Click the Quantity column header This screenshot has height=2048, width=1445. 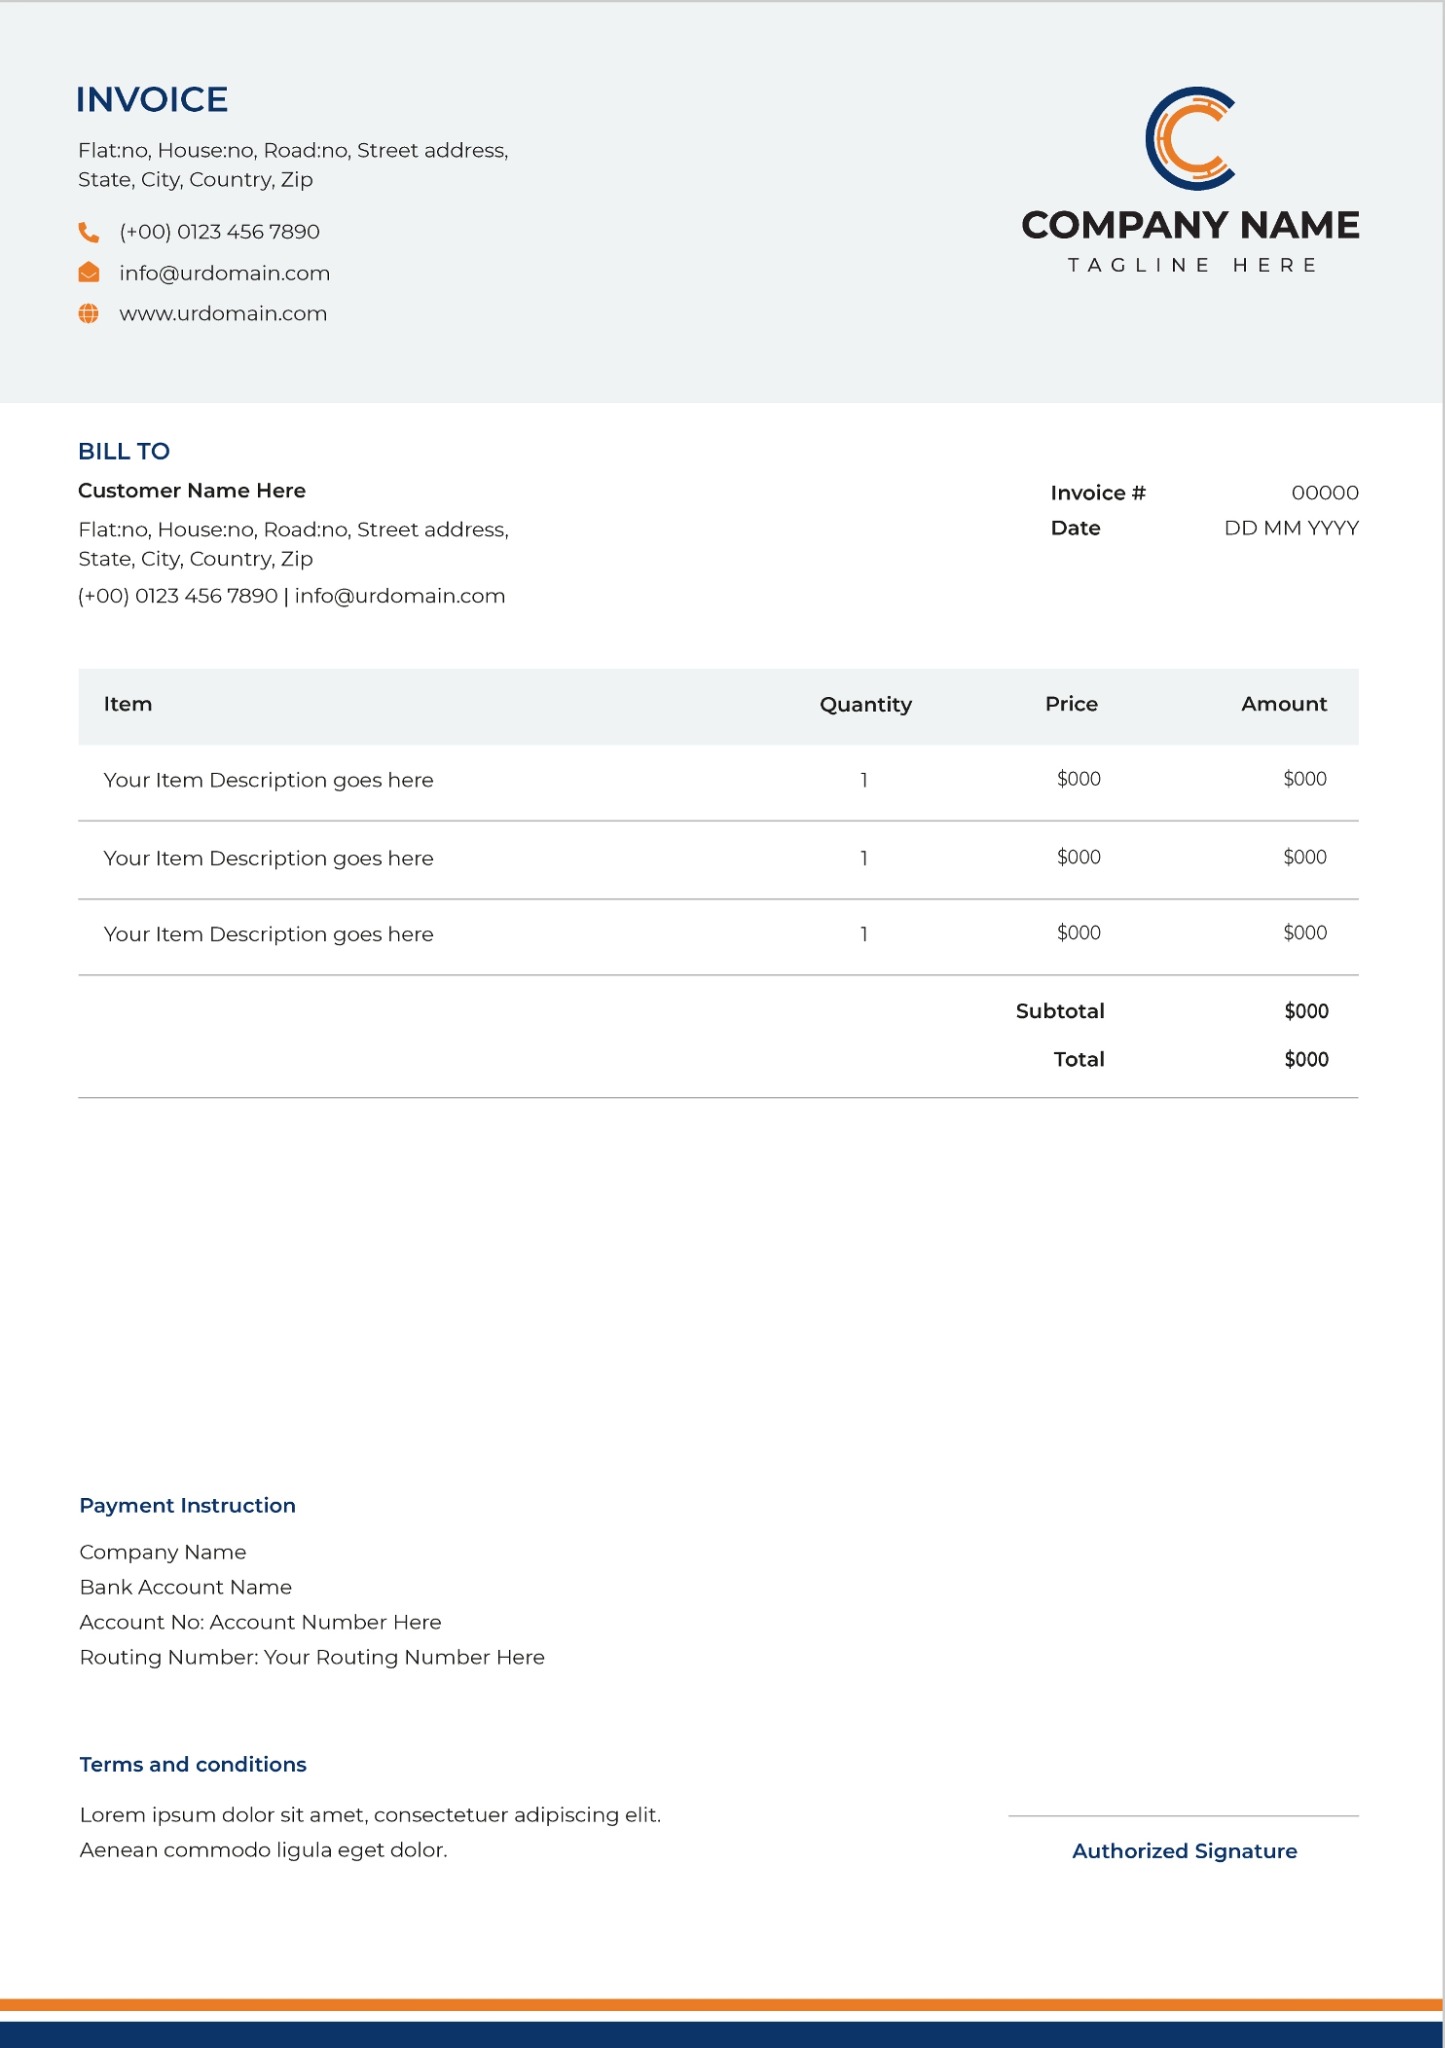point(866,705)
